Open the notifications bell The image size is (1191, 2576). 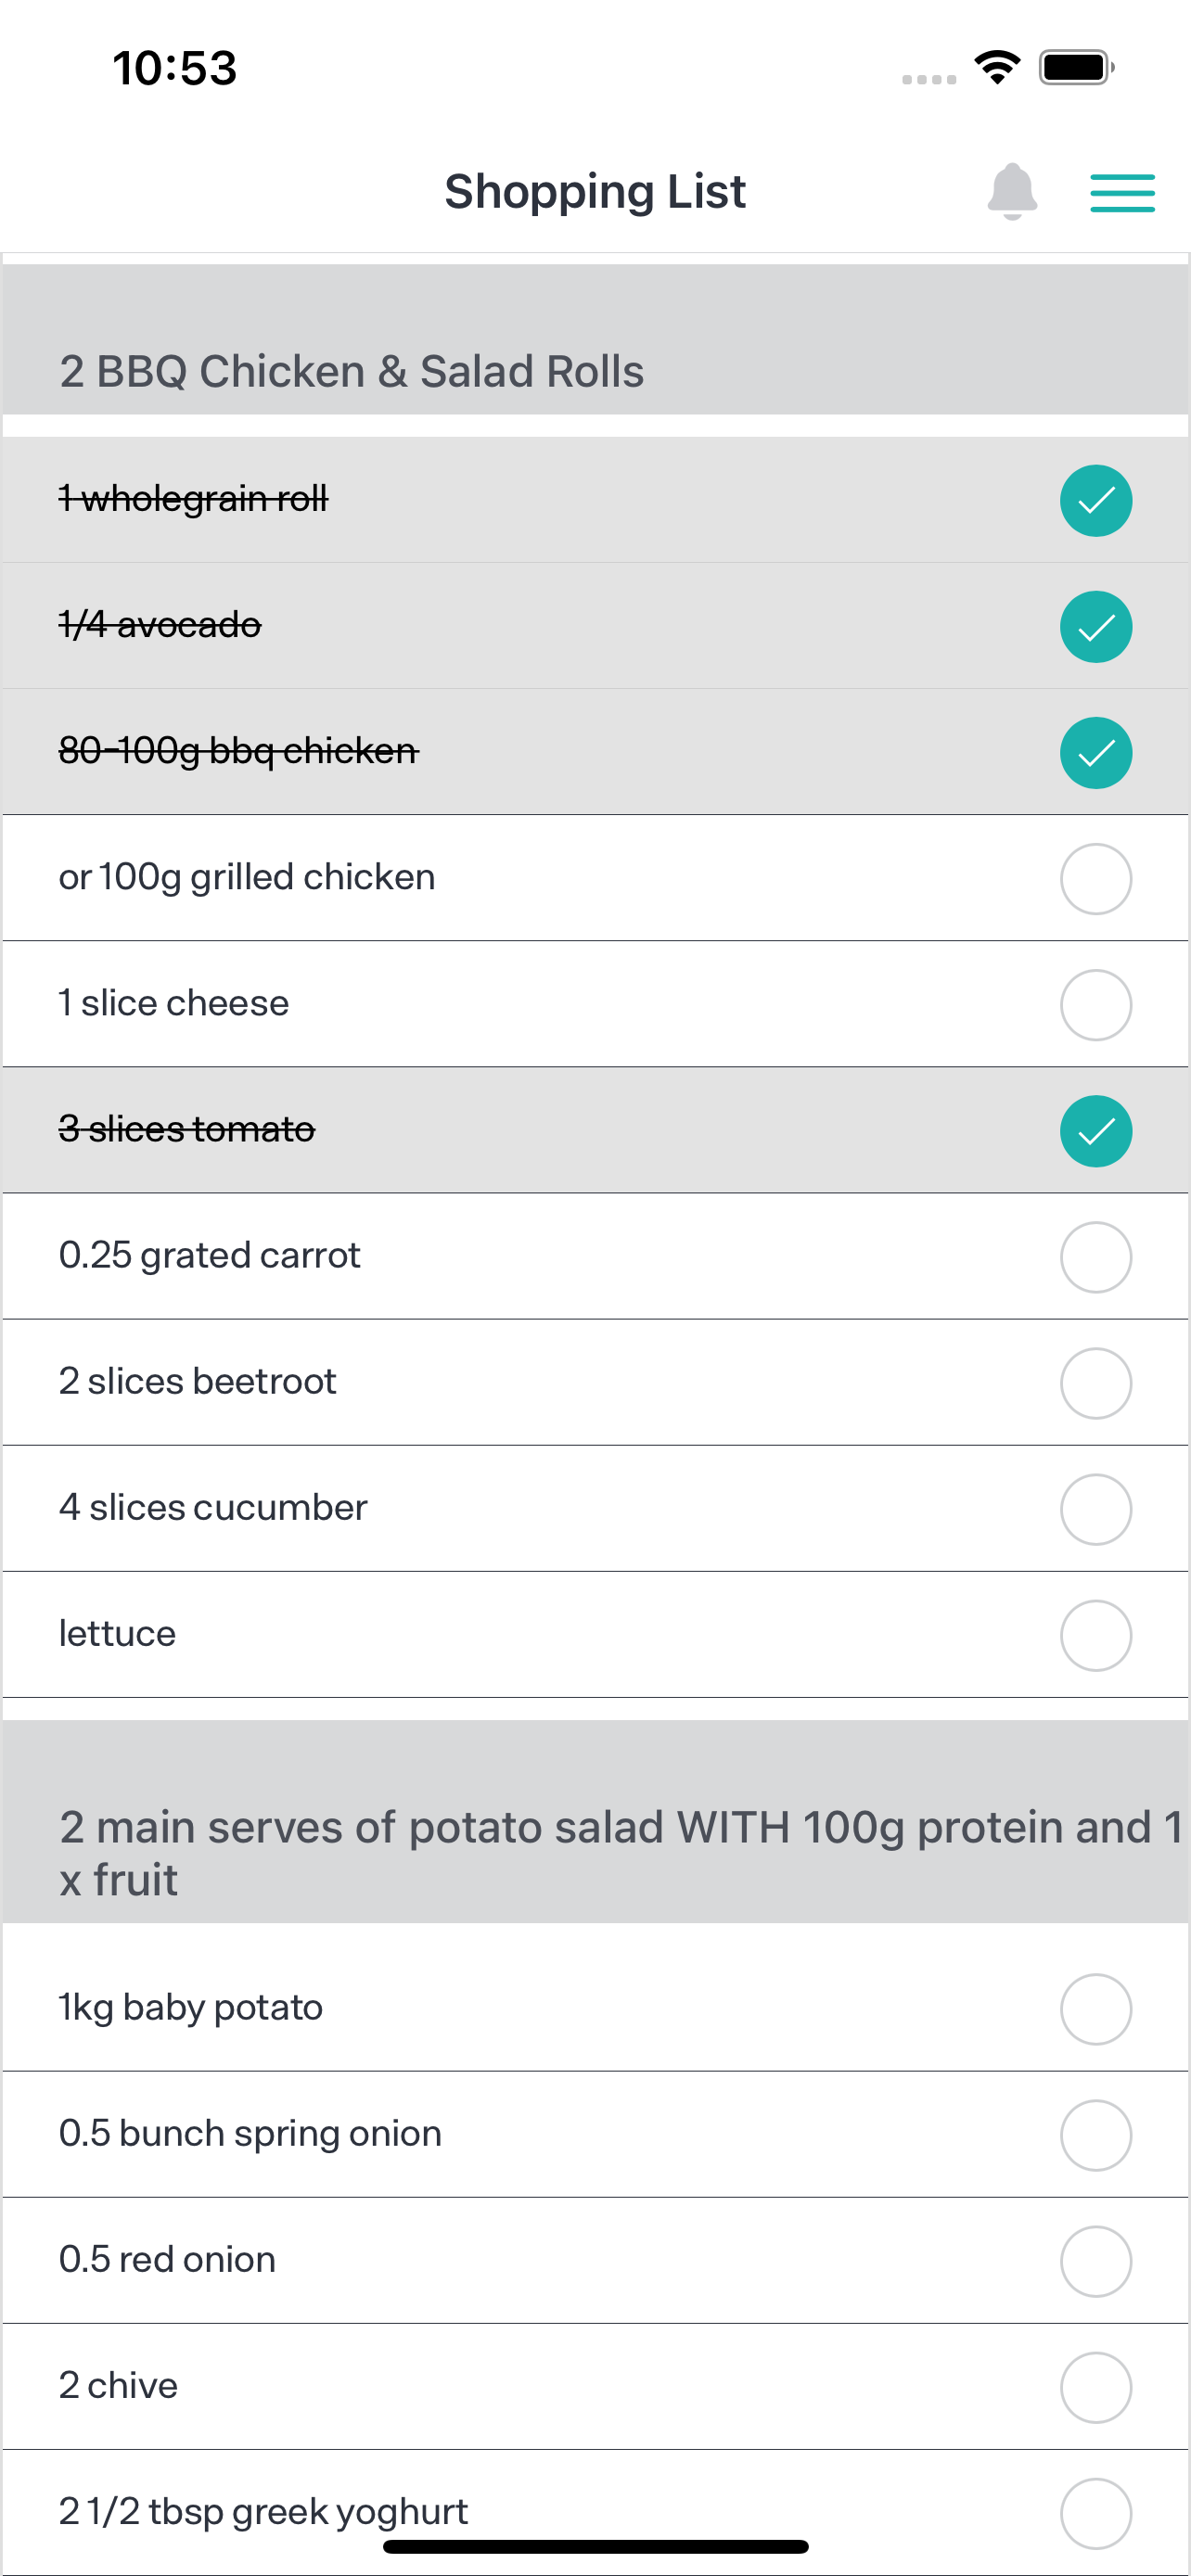[1011, 191]
